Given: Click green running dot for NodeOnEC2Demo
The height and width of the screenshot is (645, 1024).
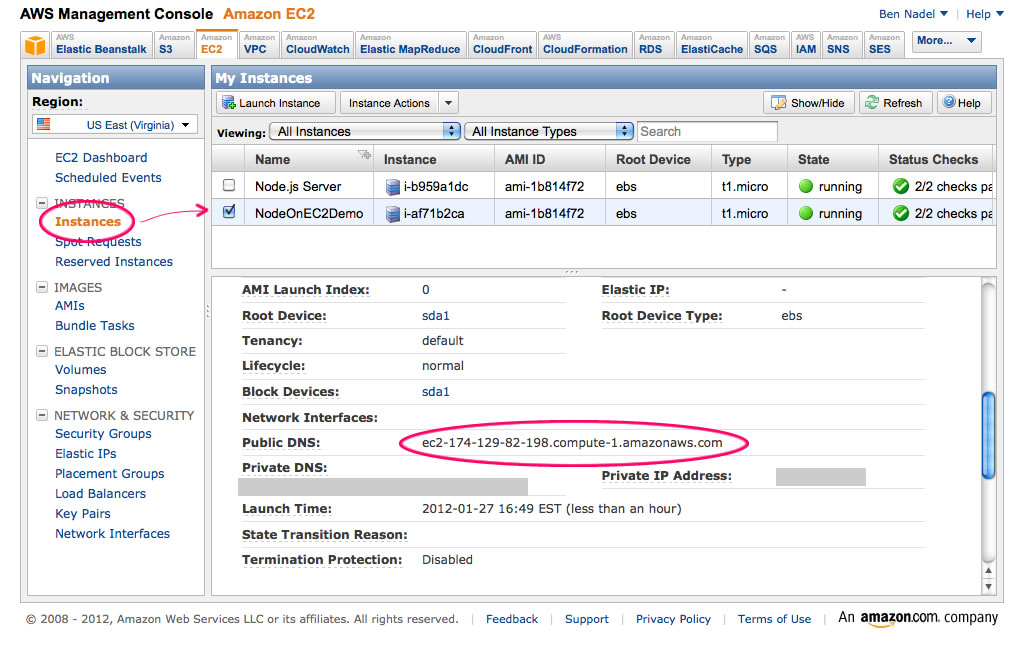Looking at the screenshot, I should pyautogui.click(x=806, y=213).
